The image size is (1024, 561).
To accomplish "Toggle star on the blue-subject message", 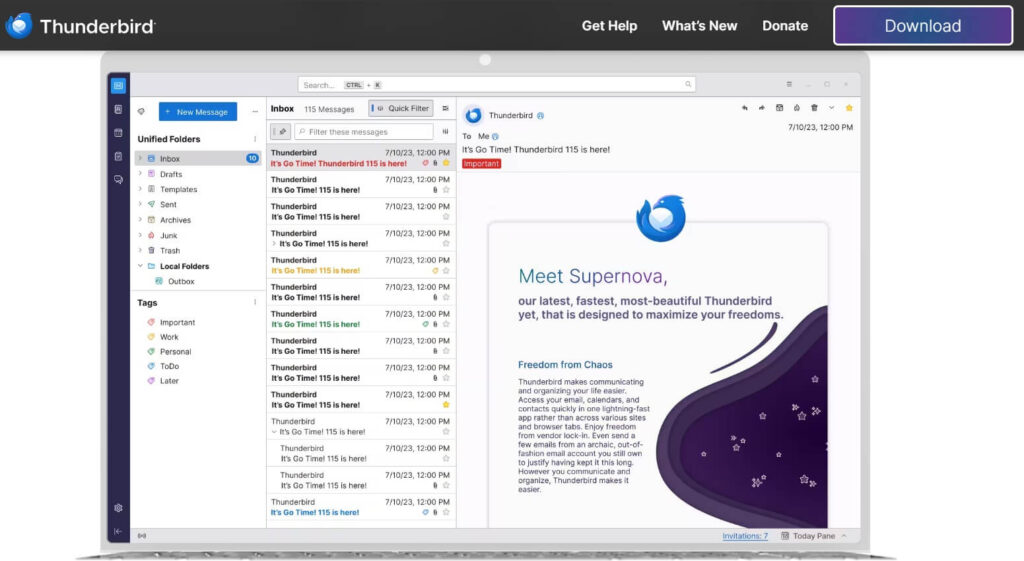I will click(446, 513).
